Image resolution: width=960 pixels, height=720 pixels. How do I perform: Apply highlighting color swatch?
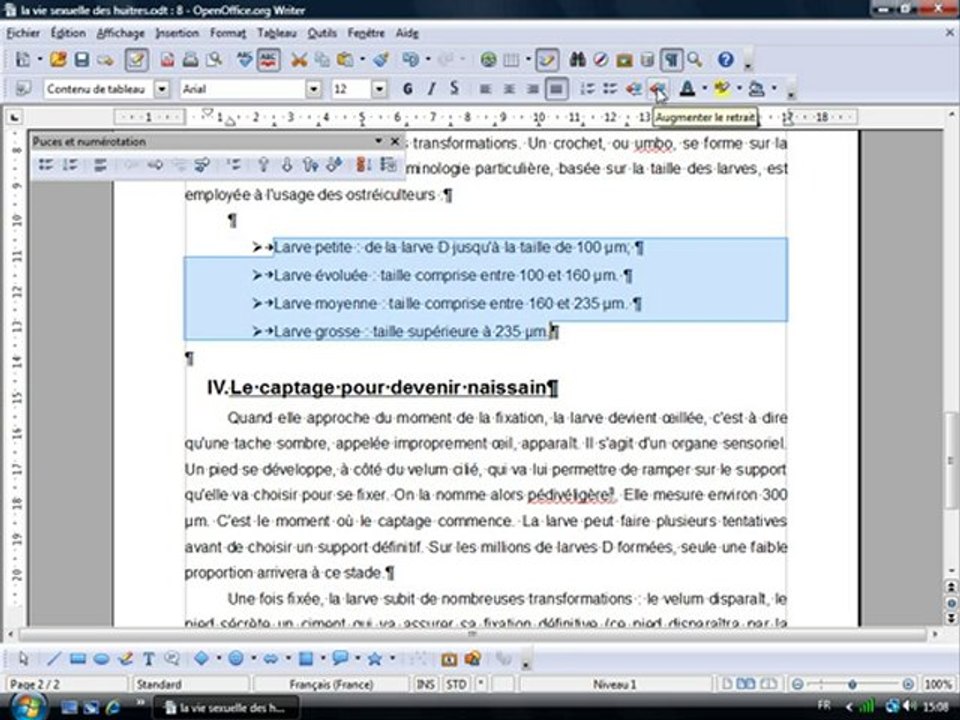click(x=722, y=89)
